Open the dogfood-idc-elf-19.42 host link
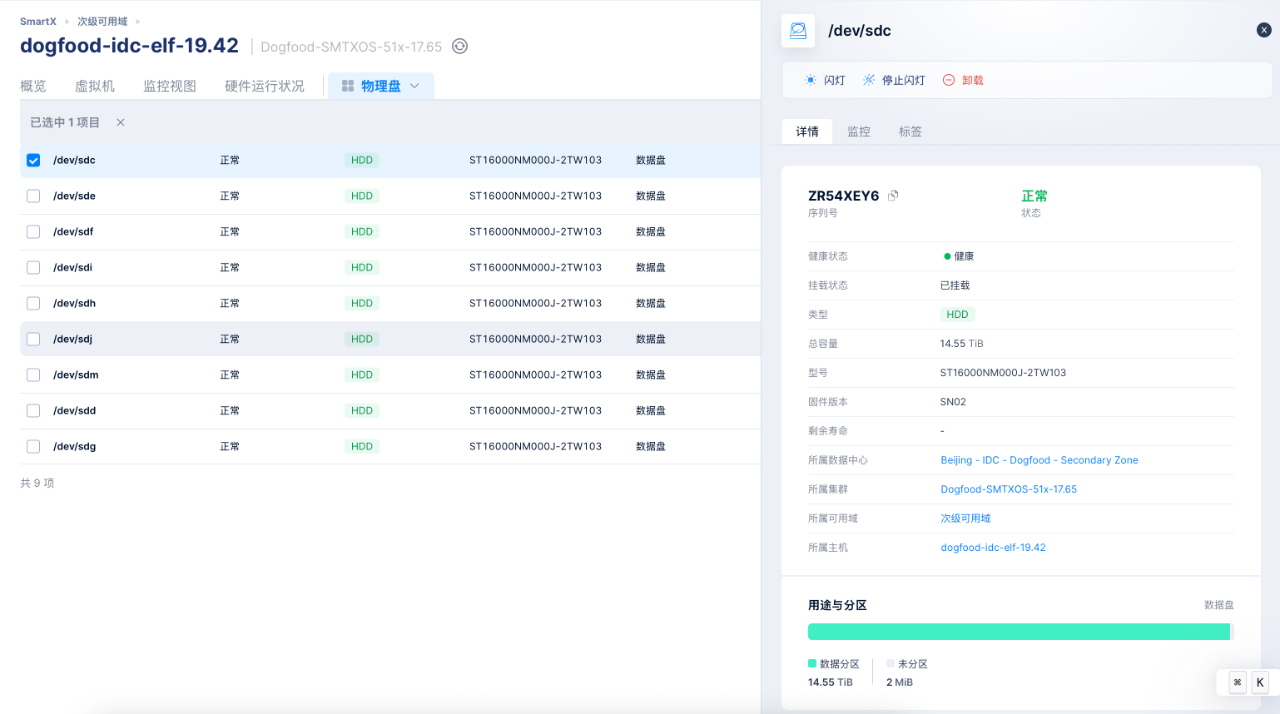Image resolution: width=1280 pixels, height=714 pixels. 993,547
